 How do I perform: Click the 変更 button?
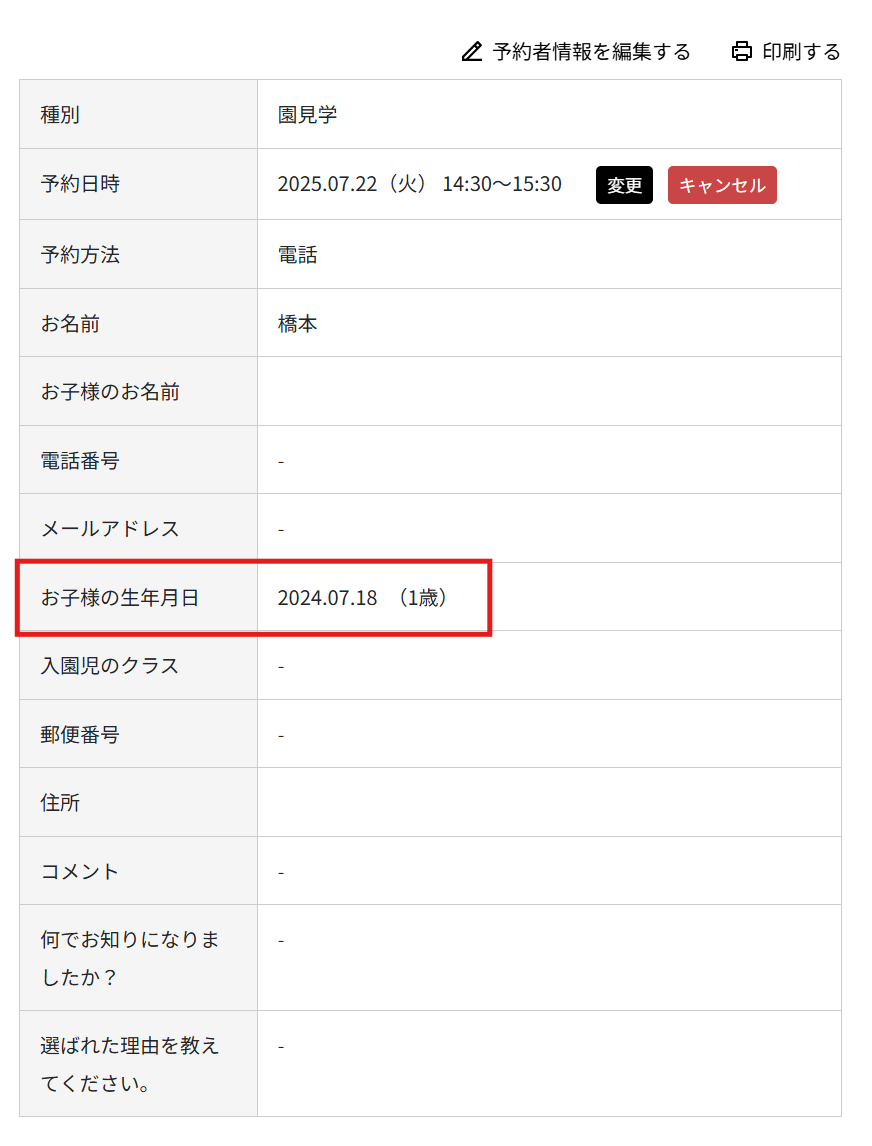coord(624,185)
